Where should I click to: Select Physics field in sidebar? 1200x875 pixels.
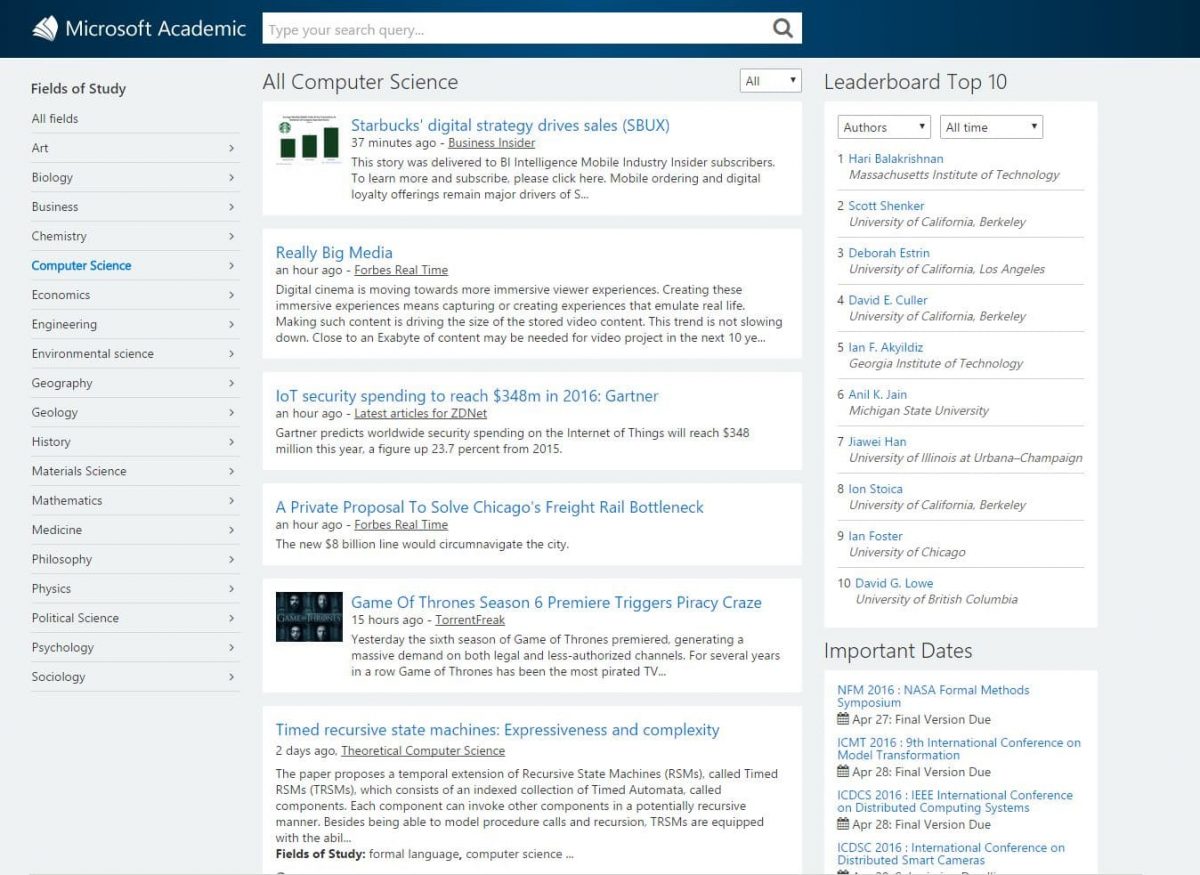point(51,588)
